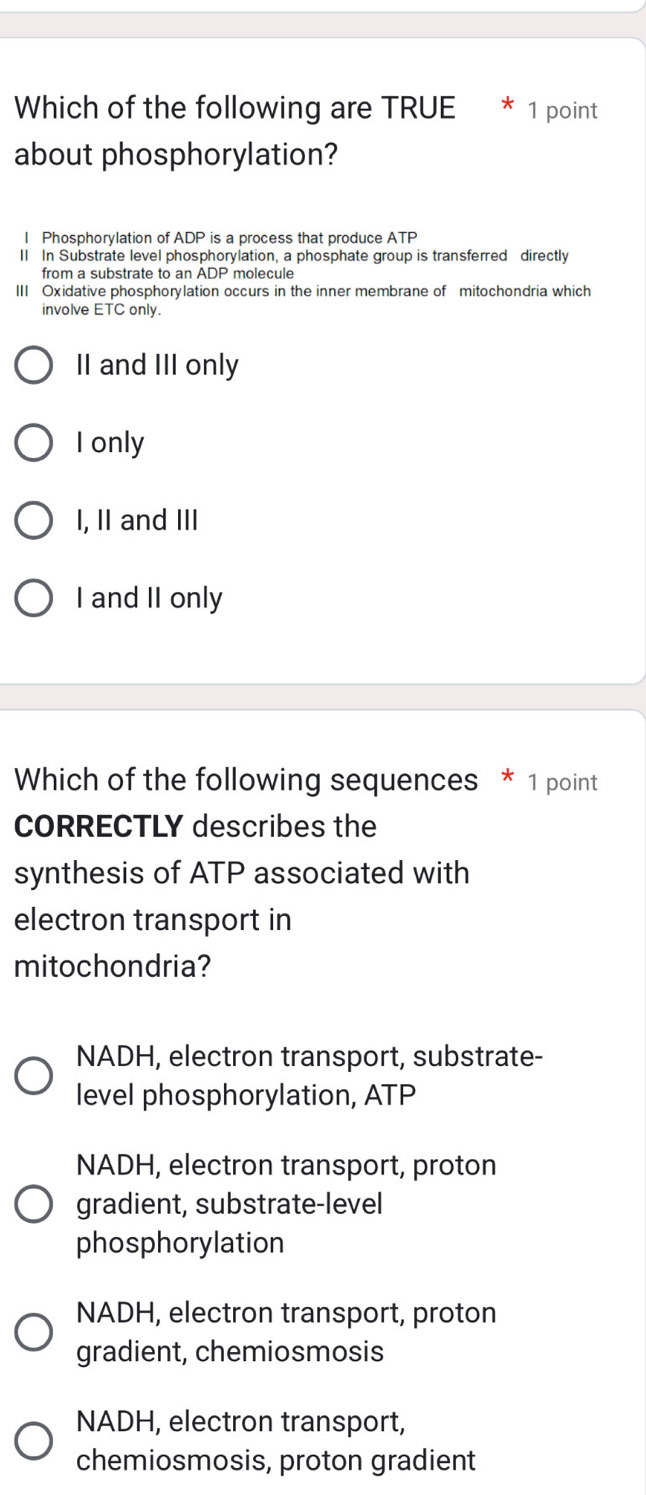Select the chemiosmosis, proton gradient answer
The height and width of the screenshot is (1495, 646).
pyautogui.click(x=35, y=1440)
